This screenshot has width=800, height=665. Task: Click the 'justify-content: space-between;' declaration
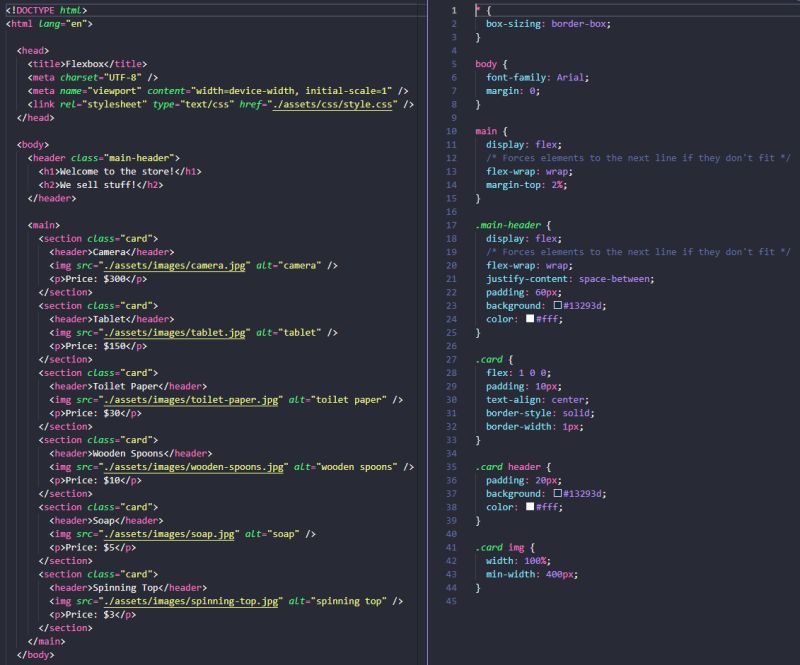pyautogui.click(x=570, y=279)
